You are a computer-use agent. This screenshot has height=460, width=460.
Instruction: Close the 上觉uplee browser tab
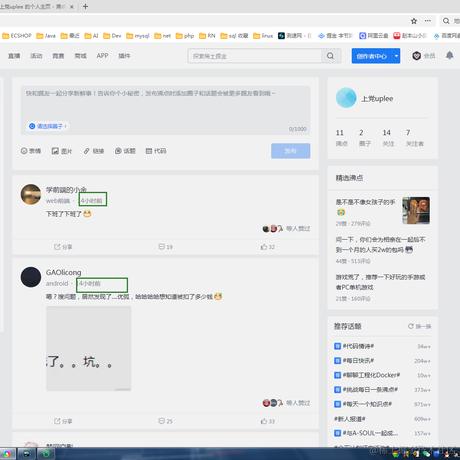tap(72, 7)
